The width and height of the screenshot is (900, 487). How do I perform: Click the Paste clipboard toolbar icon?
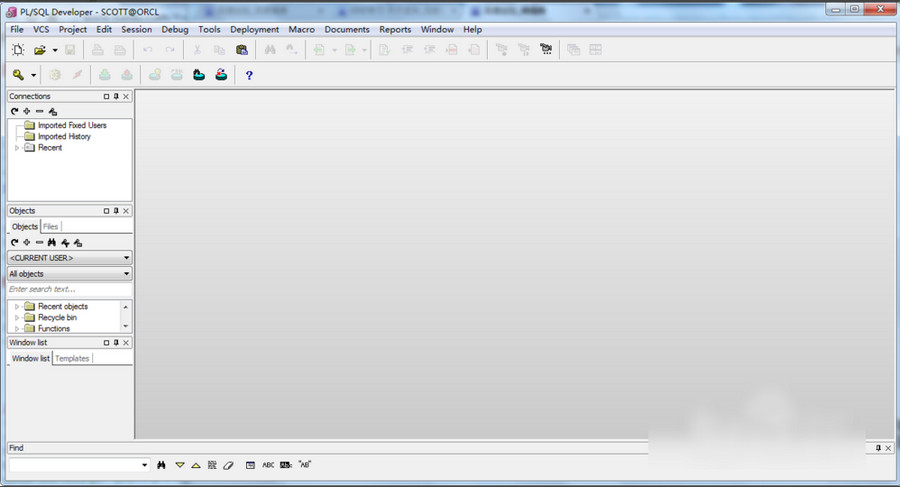241,50
